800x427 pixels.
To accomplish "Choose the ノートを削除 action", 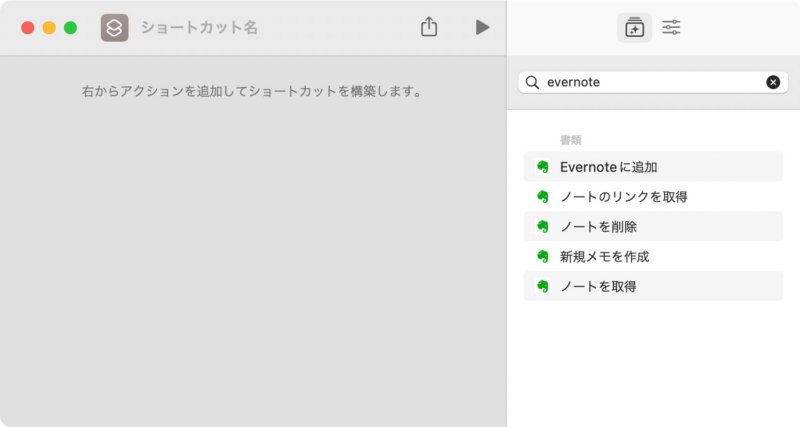I will tap(653, 227).
